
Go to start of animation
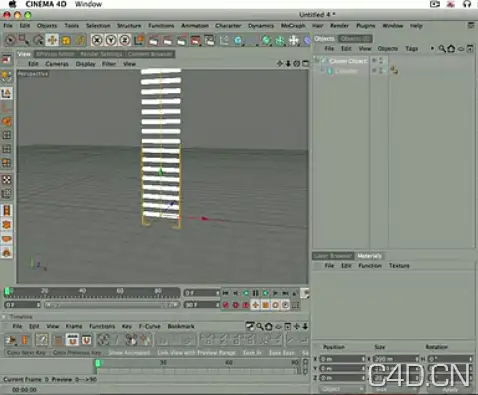[x=225, y=293]
